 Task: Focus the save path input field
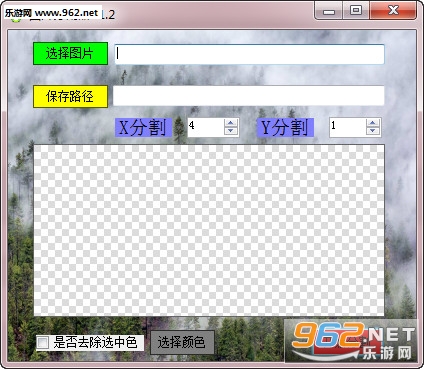tap(249, 96)
